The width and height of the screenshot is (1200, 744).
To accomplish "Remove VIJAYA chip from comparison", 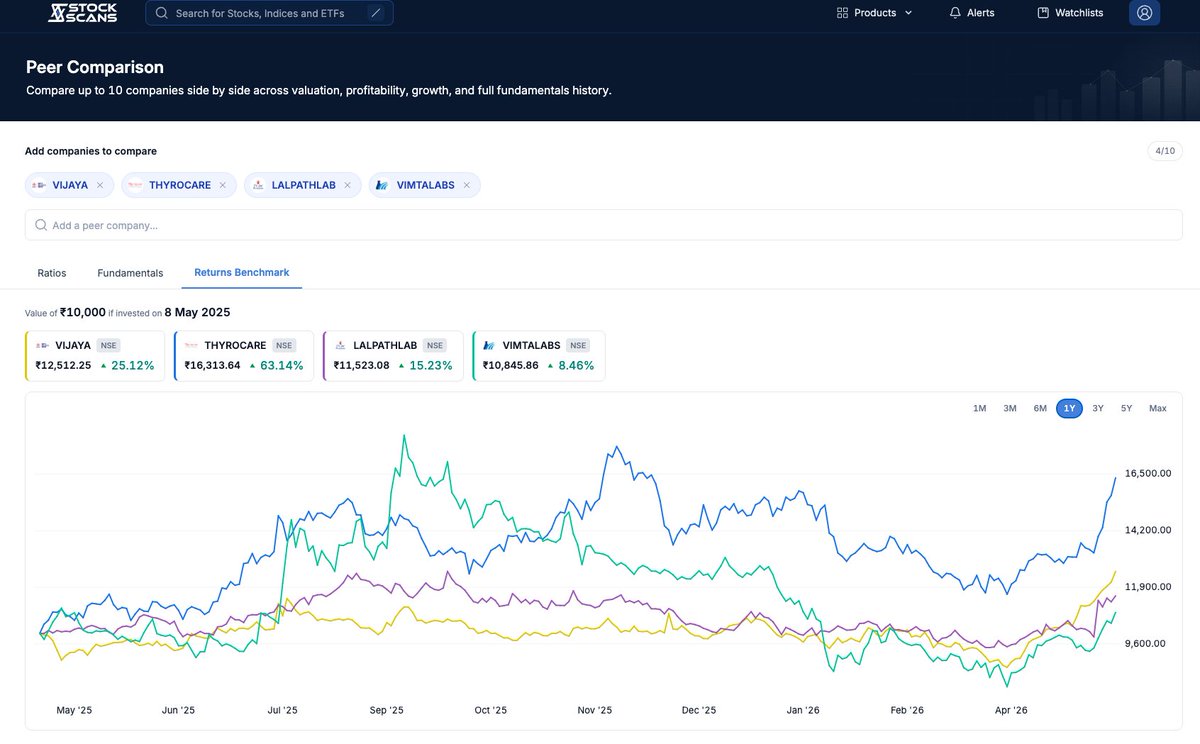I will coord(100,185).
